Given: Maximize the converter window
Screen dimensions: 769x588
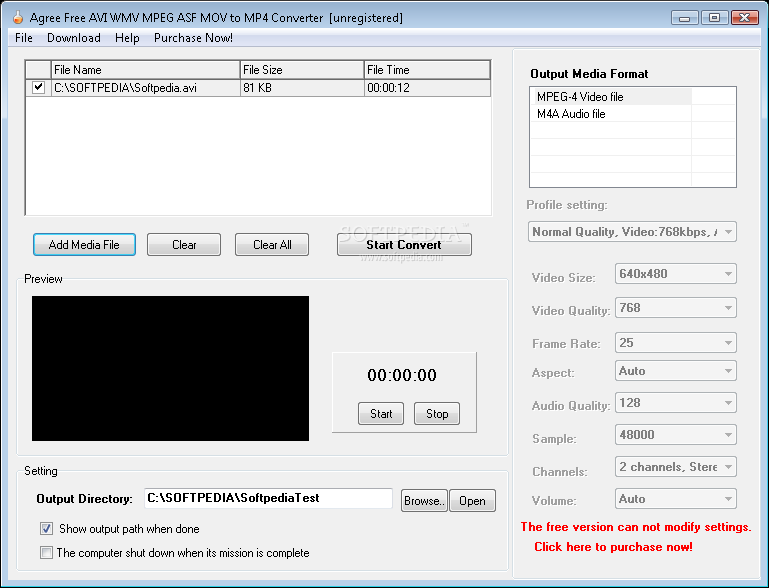Looking at the screenshot, I should click(715, 18).
